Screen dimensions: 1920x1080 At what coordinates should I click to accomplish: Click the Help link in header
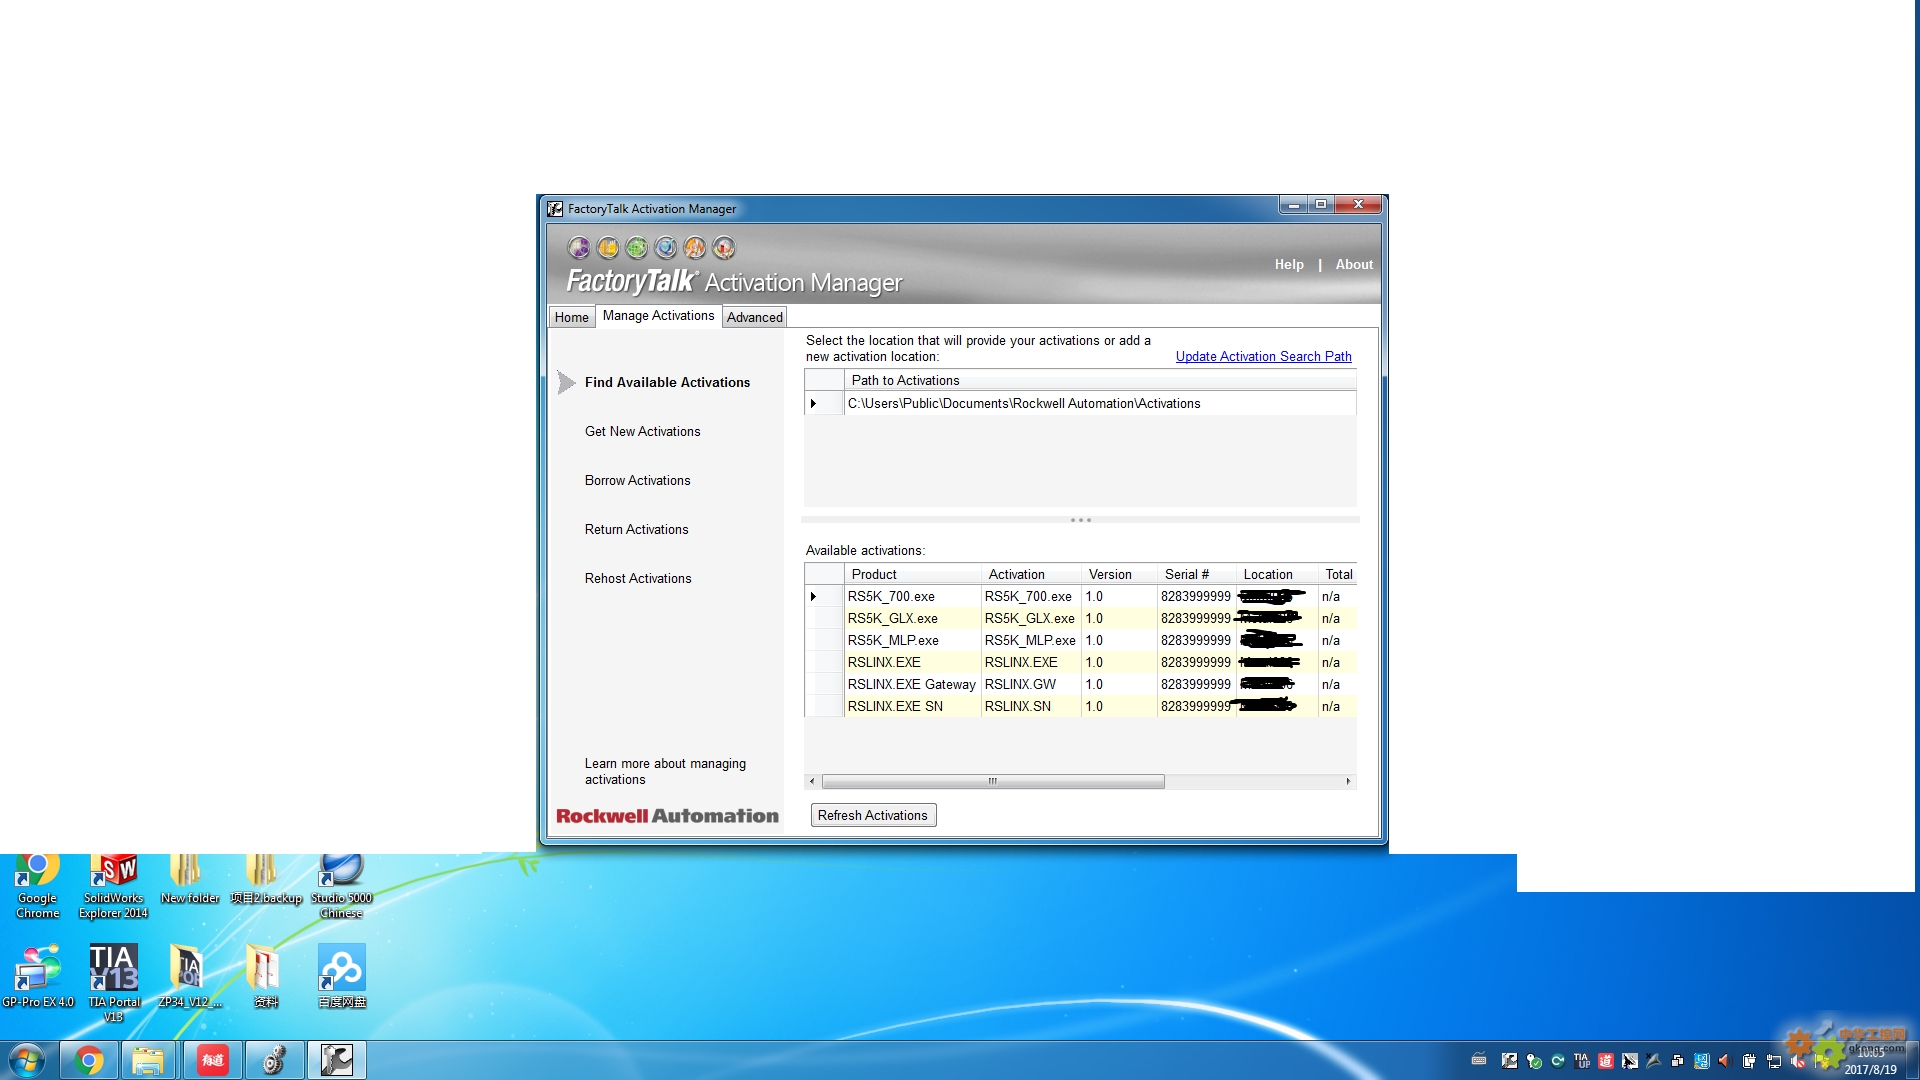coord(1289,265)
